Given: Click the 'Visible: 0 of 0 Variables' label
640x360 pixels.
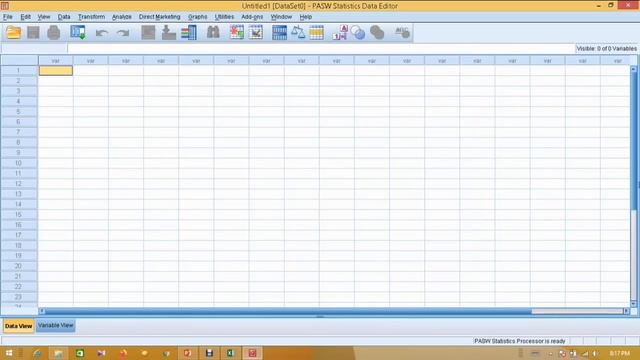Looking at the screenshot, I should (607, 49).
